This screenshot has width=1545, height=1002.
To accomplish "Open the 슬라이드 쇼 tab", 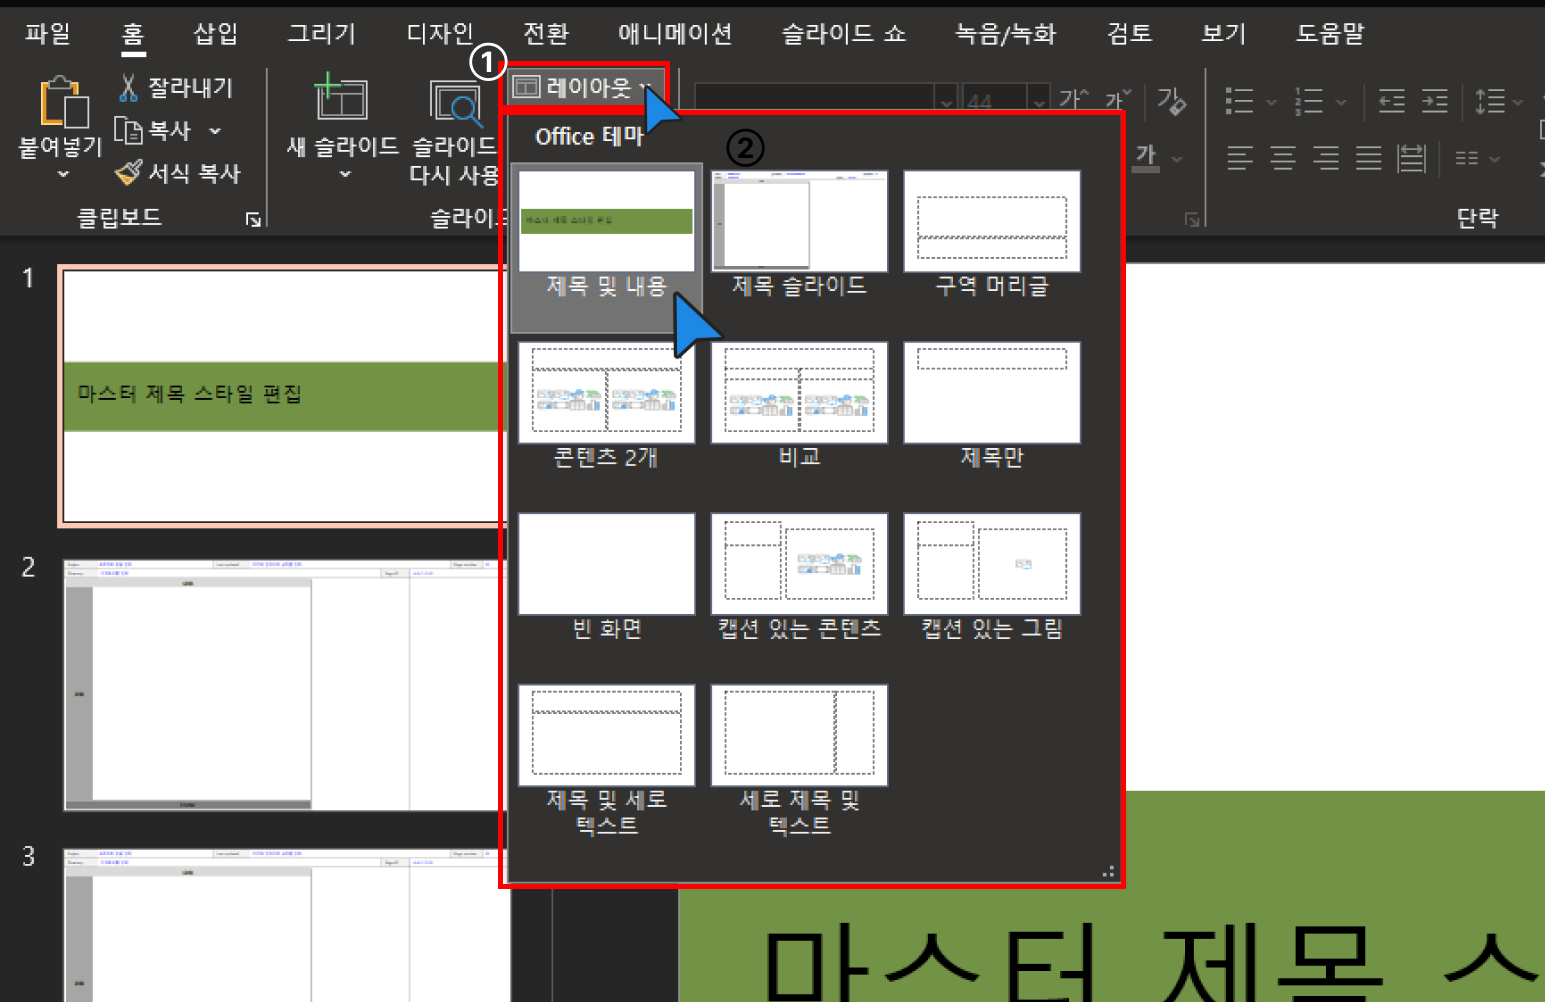I will point(843,34).
